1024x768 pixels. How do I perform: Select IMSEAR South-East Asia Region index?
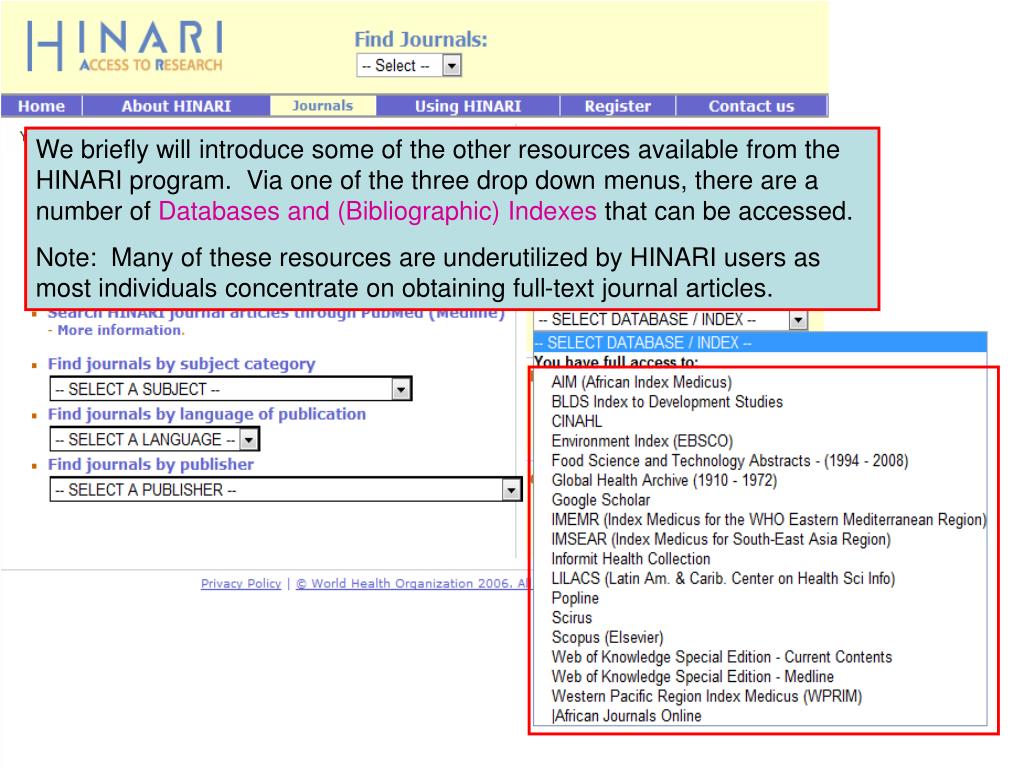pos(721,539)
